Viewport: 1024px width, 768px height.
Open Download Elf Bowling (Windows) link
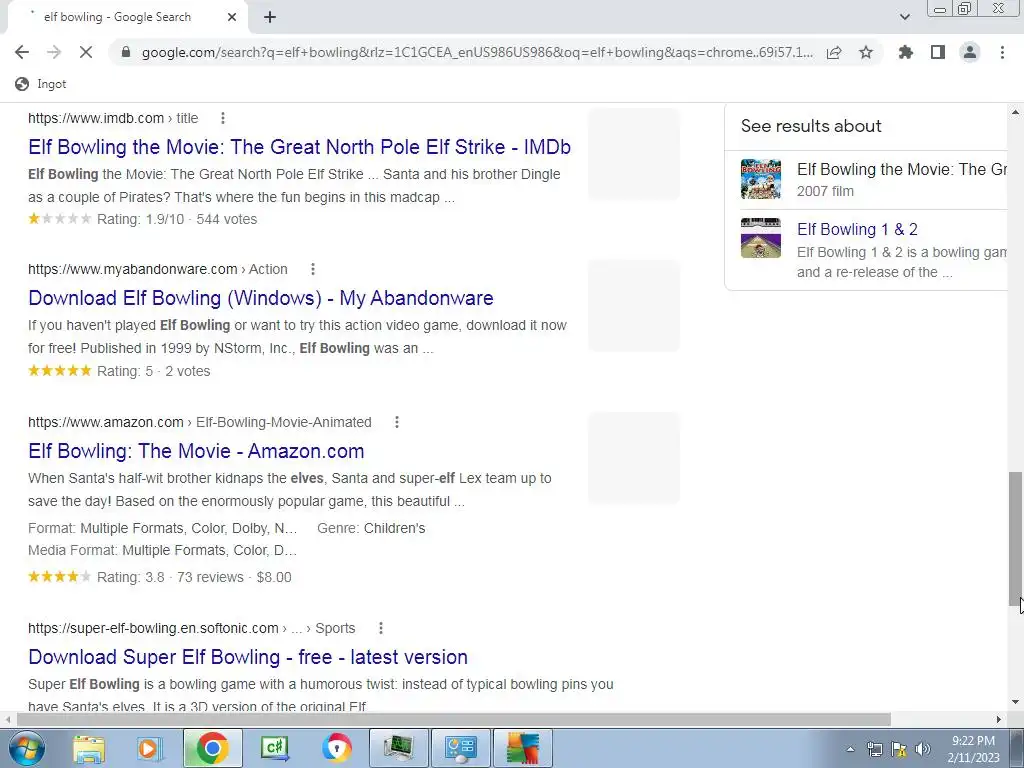click(x=261, y=298)
